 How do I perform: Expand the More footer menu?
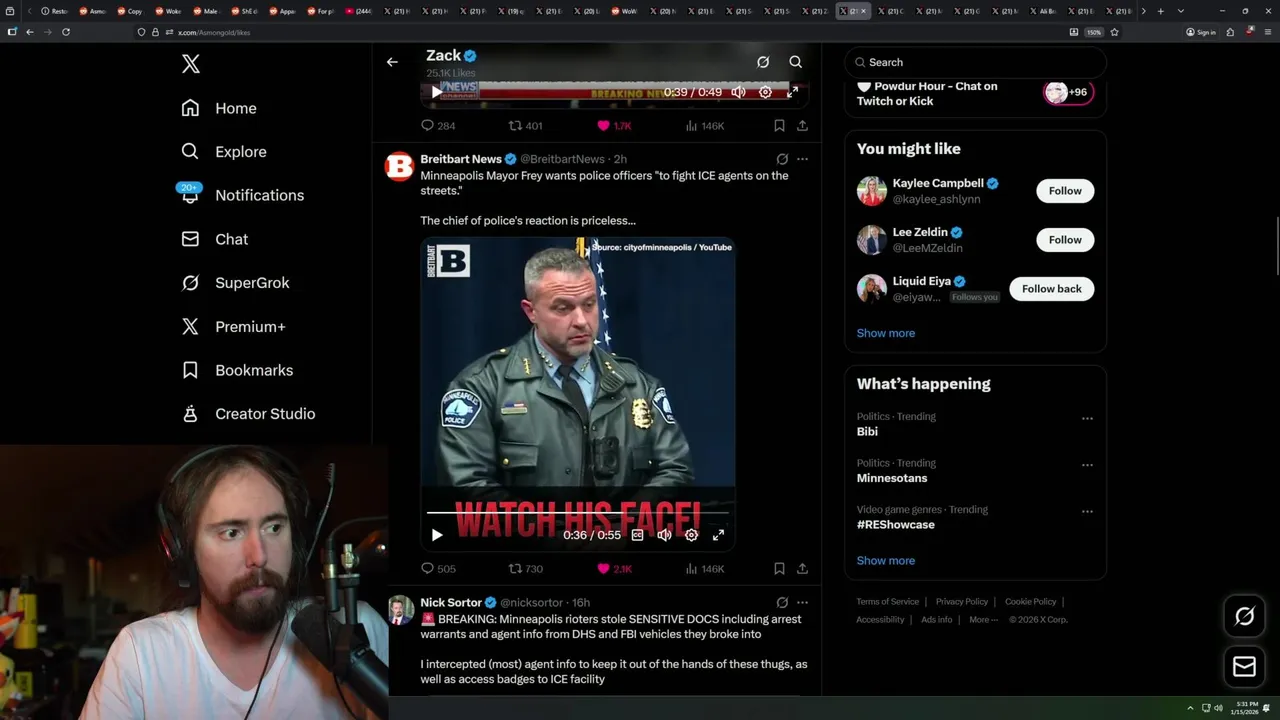(983, 620)
